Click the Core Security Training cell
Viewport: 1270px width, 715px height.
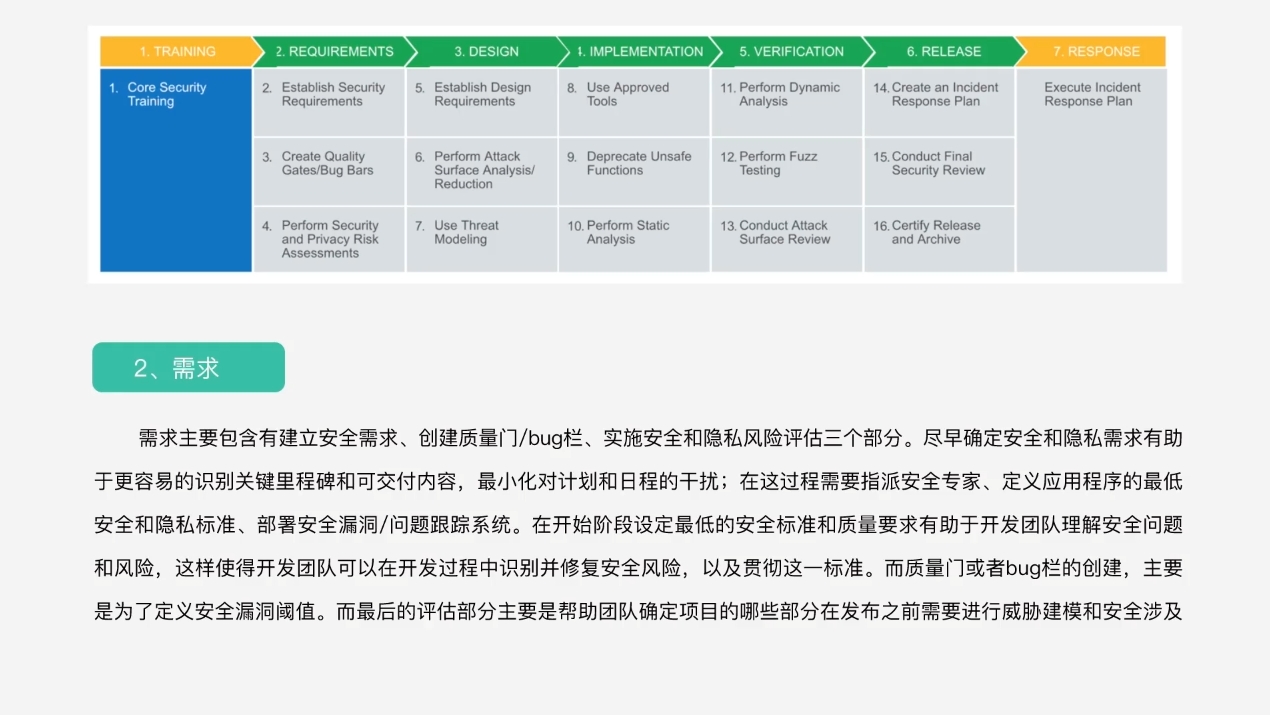coord(176,170)
